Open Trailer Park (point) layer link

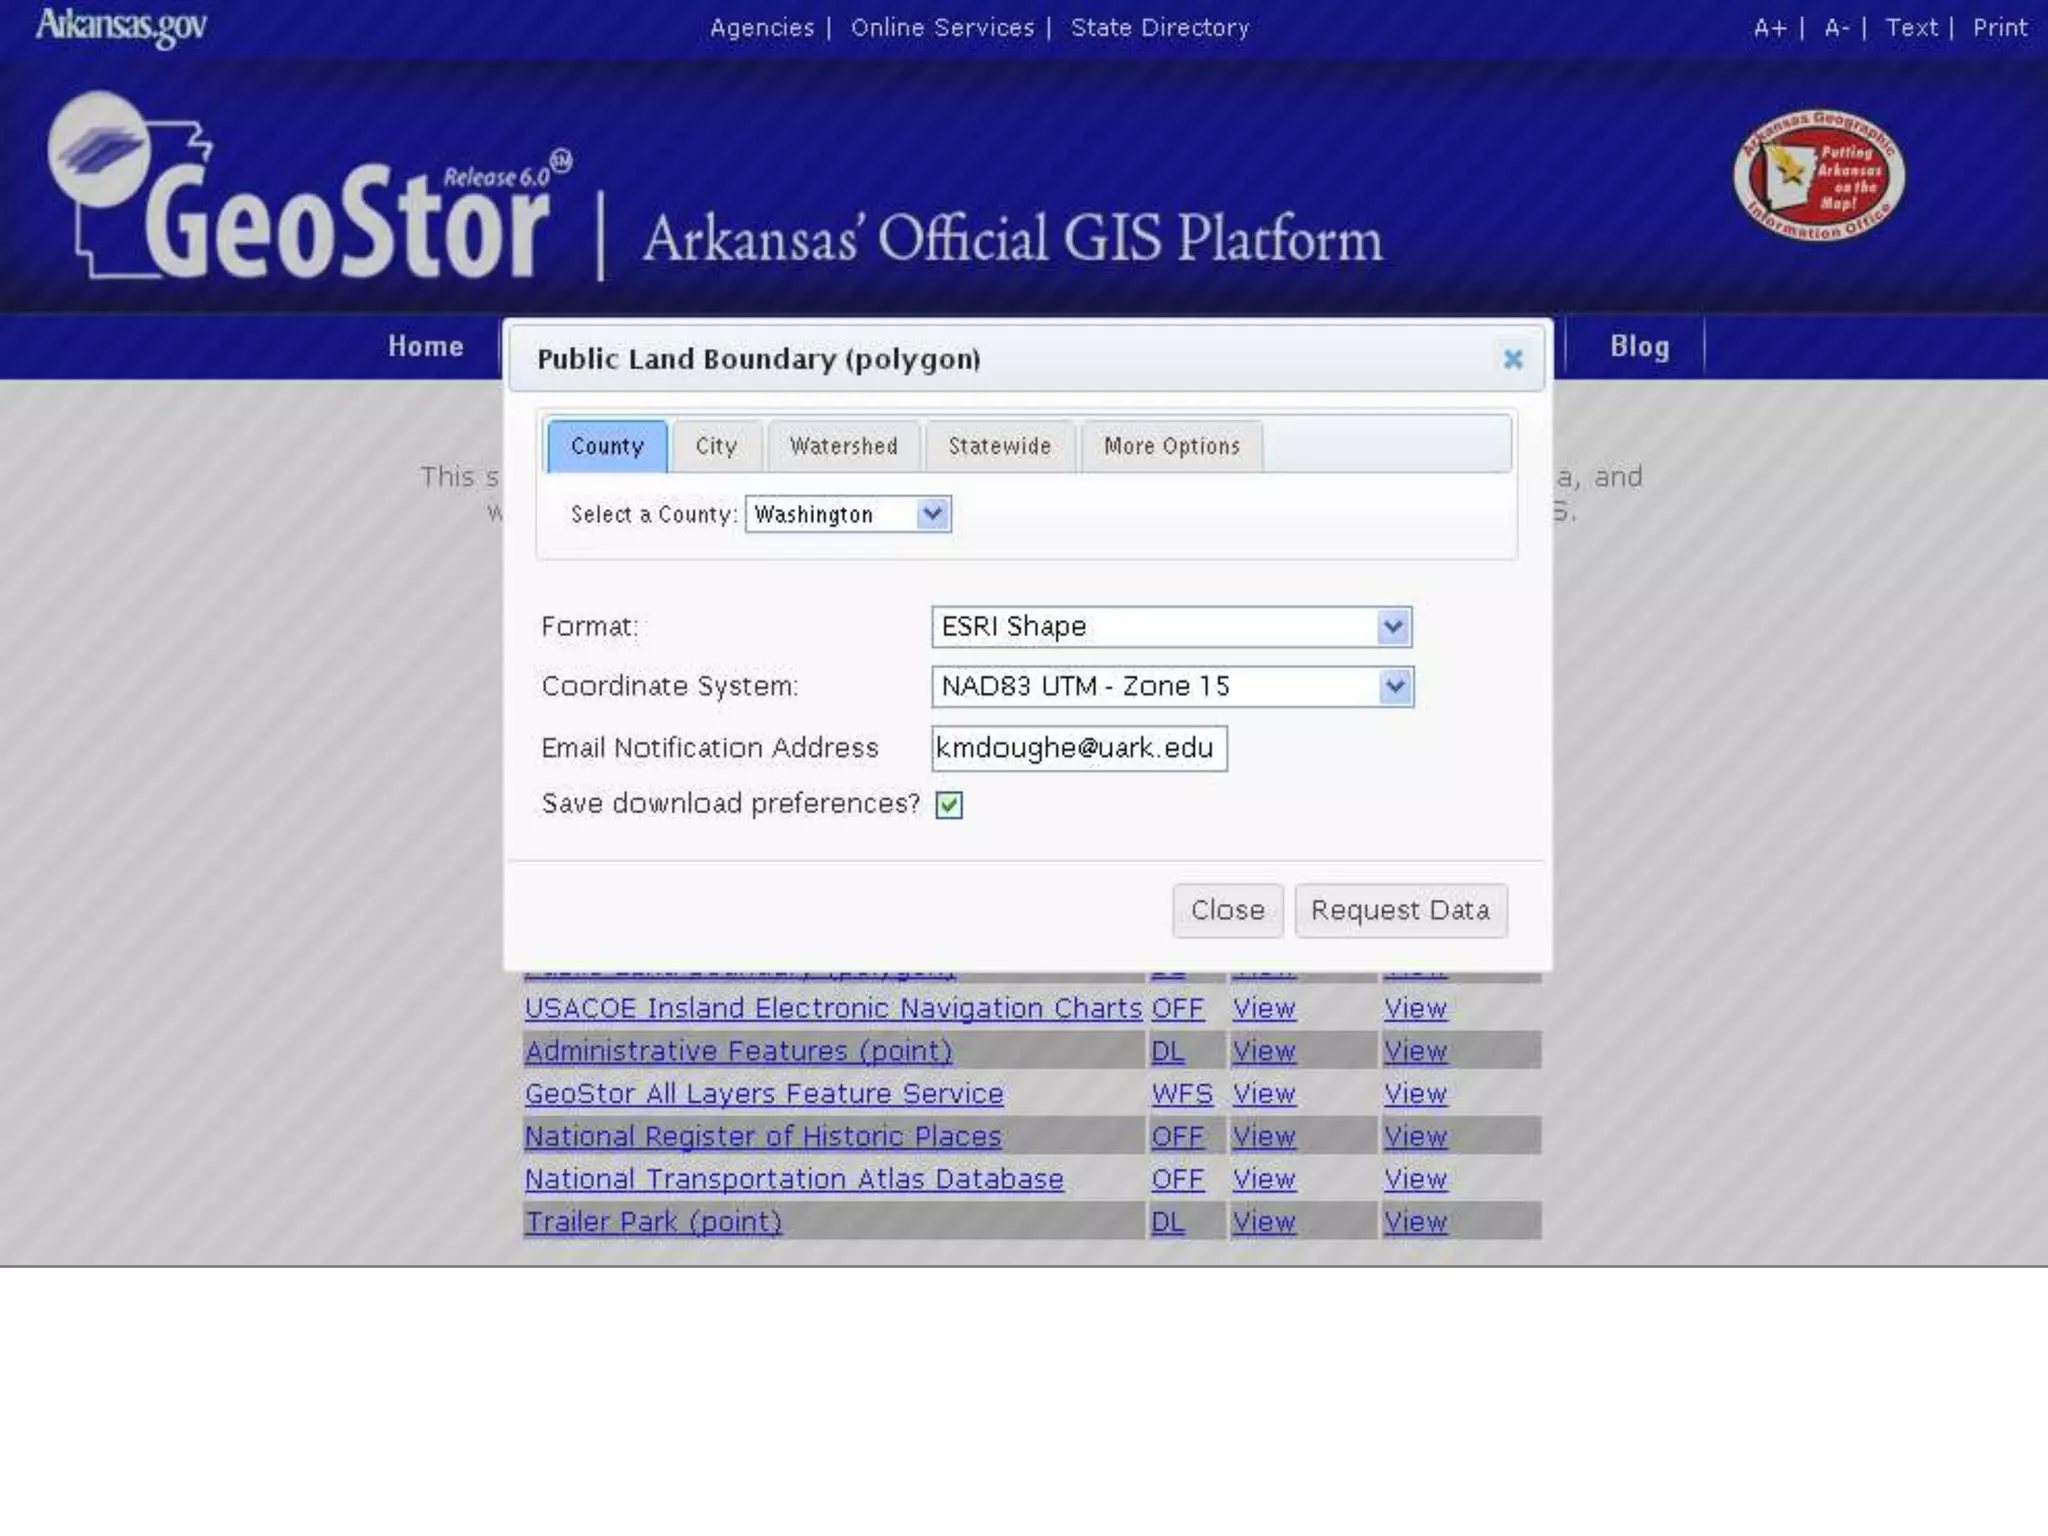(653, 1221)
